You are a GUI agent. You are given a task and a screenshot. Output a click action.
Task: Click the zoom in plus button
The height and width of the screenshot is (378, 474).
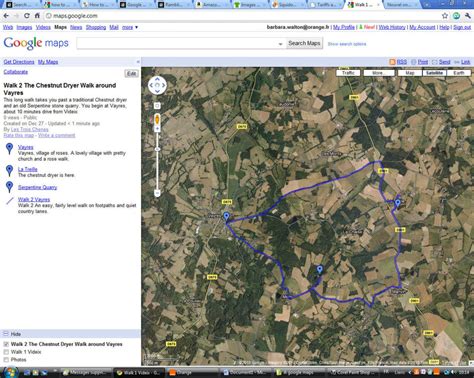[157, 129]
